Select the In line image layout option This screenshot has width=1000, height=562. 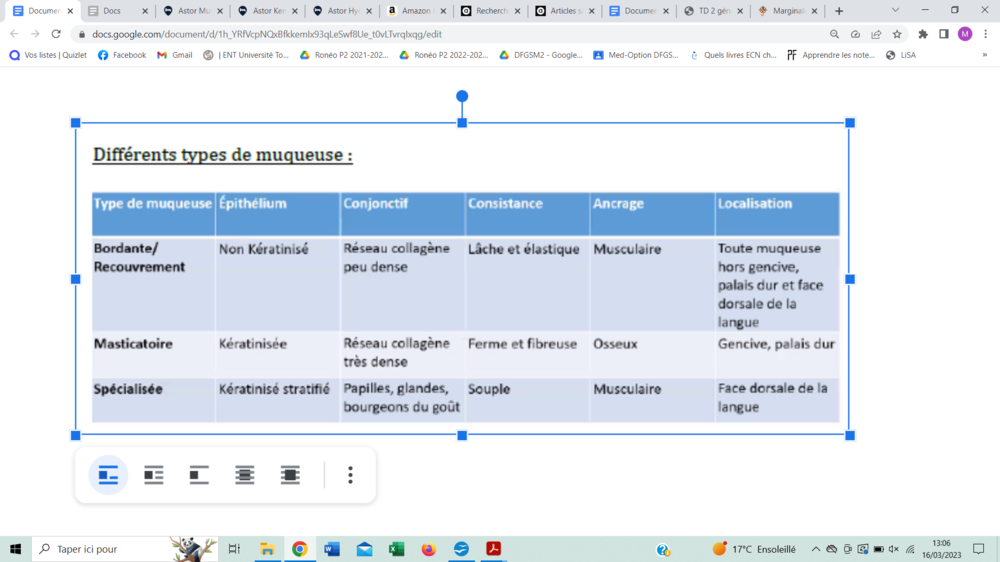pos(108,475)
